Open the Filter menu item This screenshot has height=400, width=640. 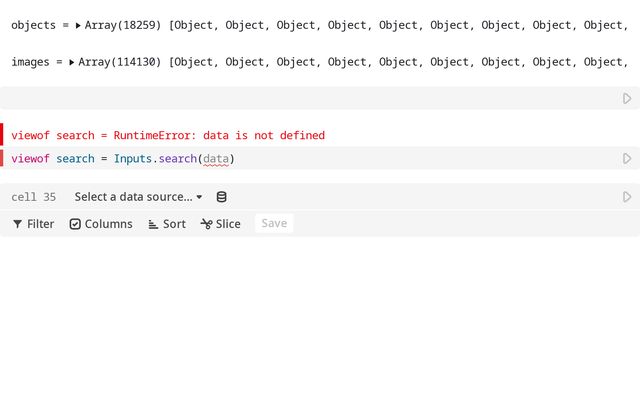click(33, 224)
